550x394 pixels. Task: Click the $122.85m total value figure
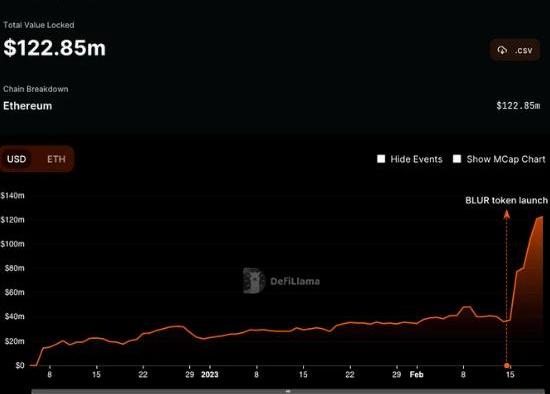pos(54,48)
